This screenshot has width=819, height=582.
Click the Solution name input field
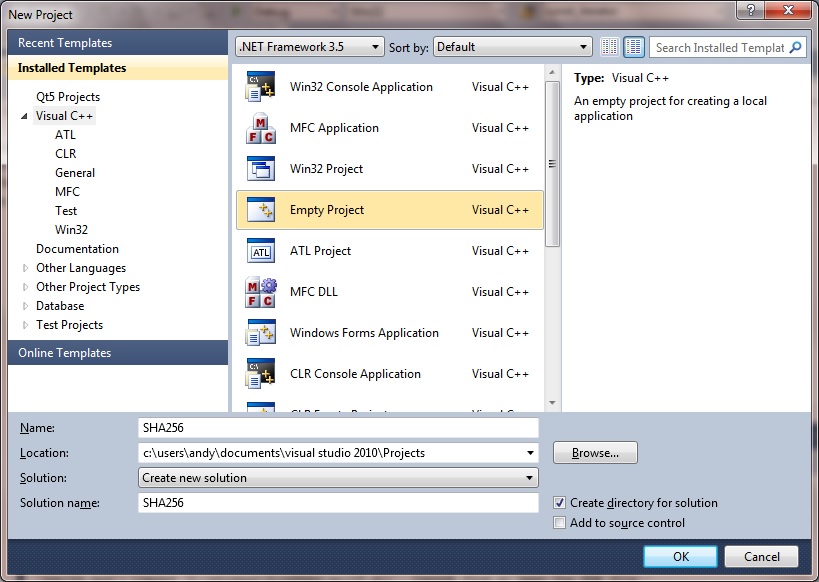click(338, 503)
